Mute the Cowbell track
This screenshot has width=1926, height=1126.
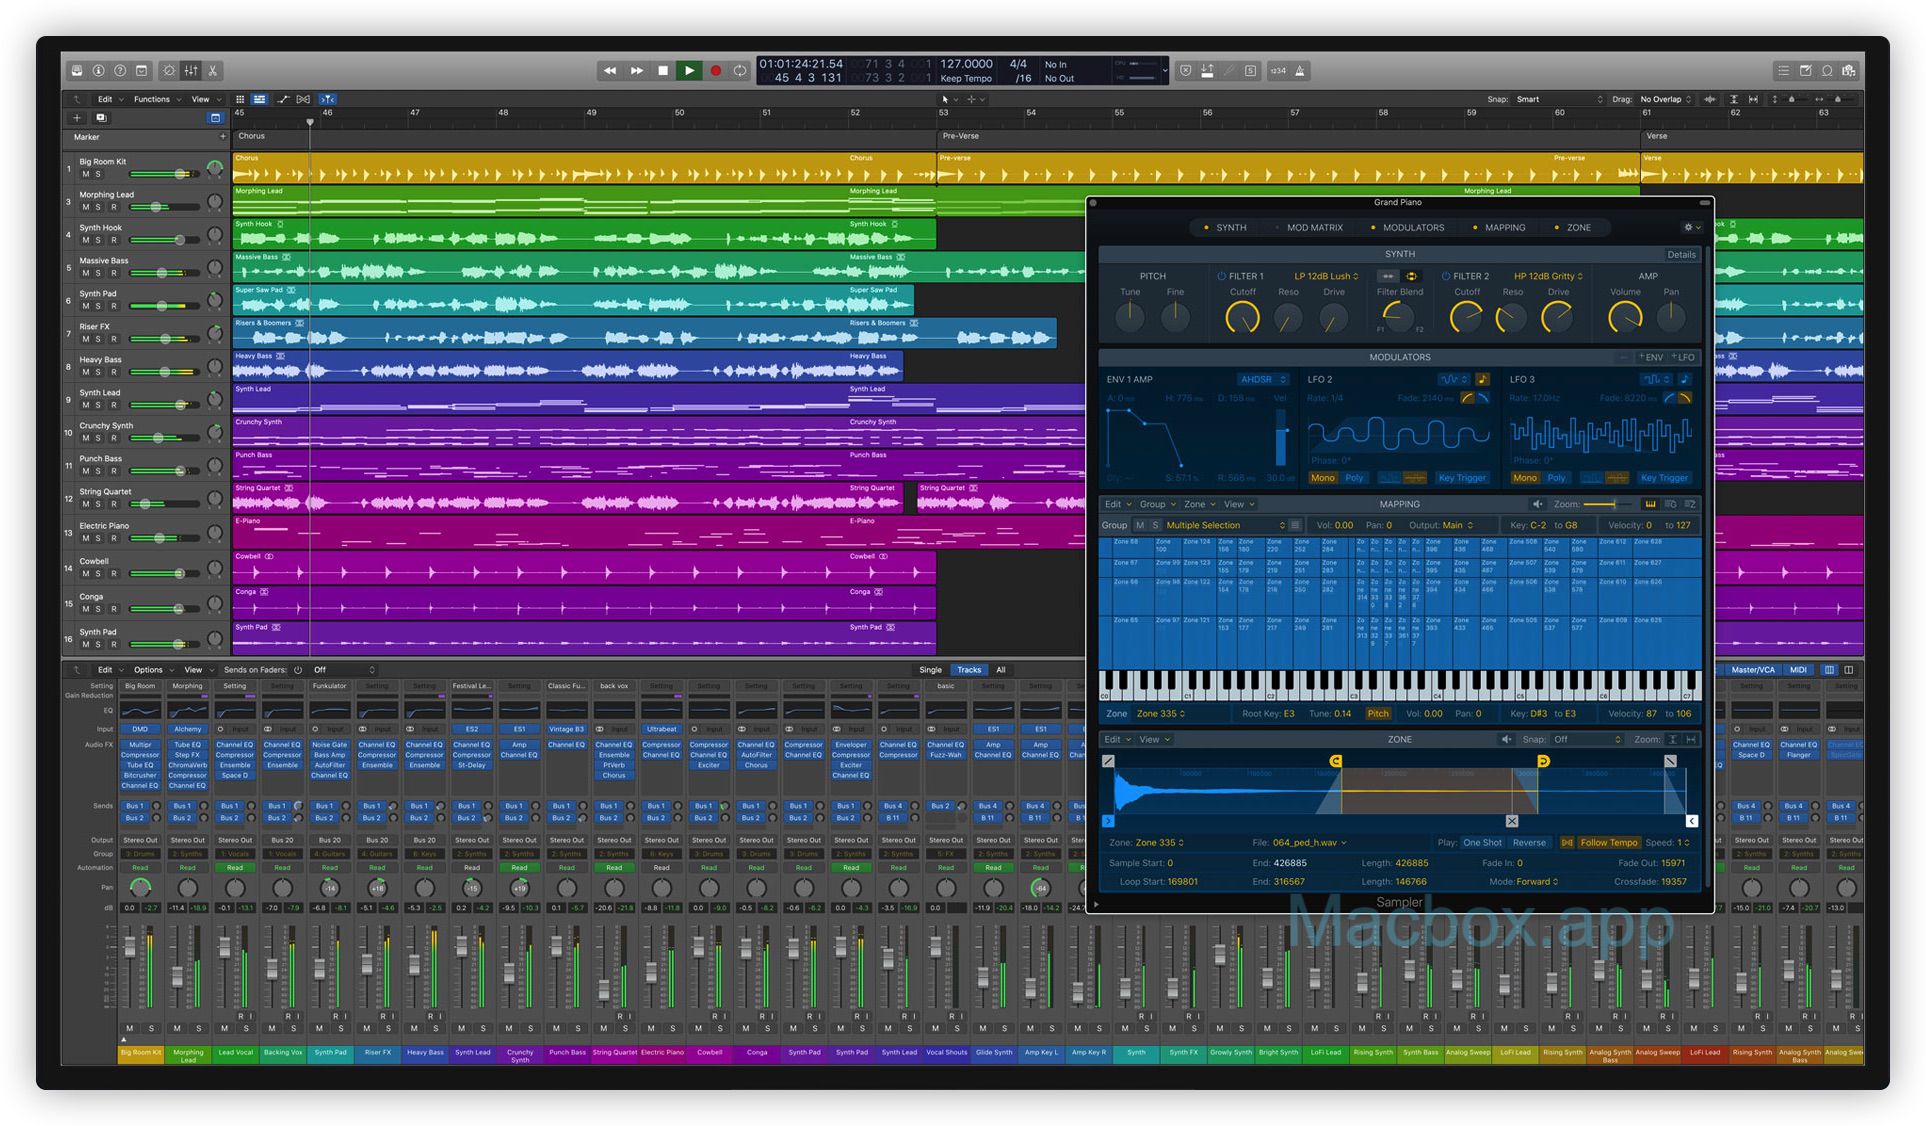point(85,574)
